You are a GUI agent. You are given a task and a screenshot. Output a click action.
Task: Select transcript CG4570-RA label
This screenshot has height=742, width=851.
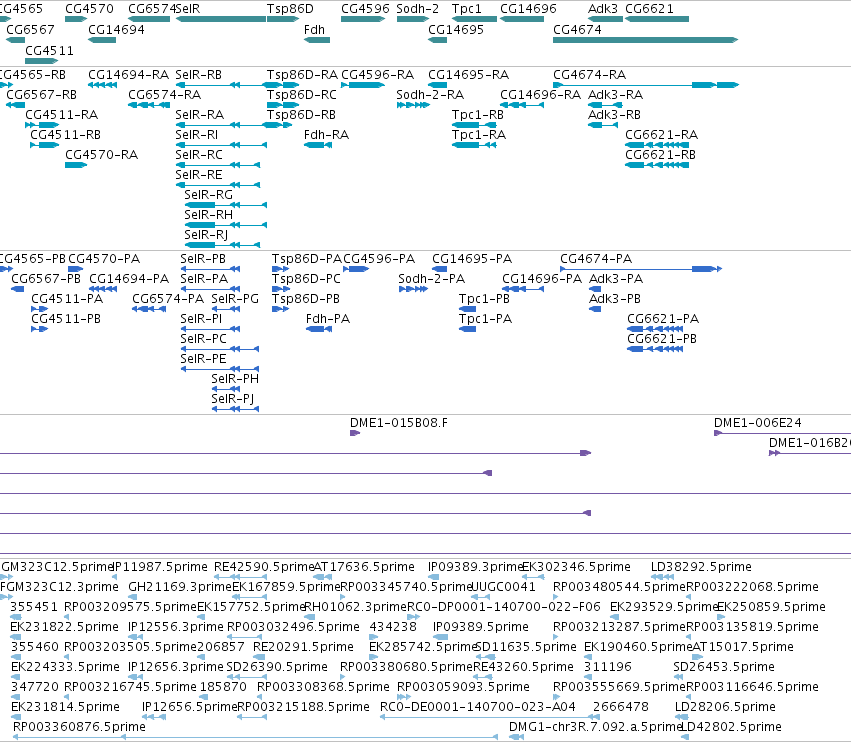point(101,155)
